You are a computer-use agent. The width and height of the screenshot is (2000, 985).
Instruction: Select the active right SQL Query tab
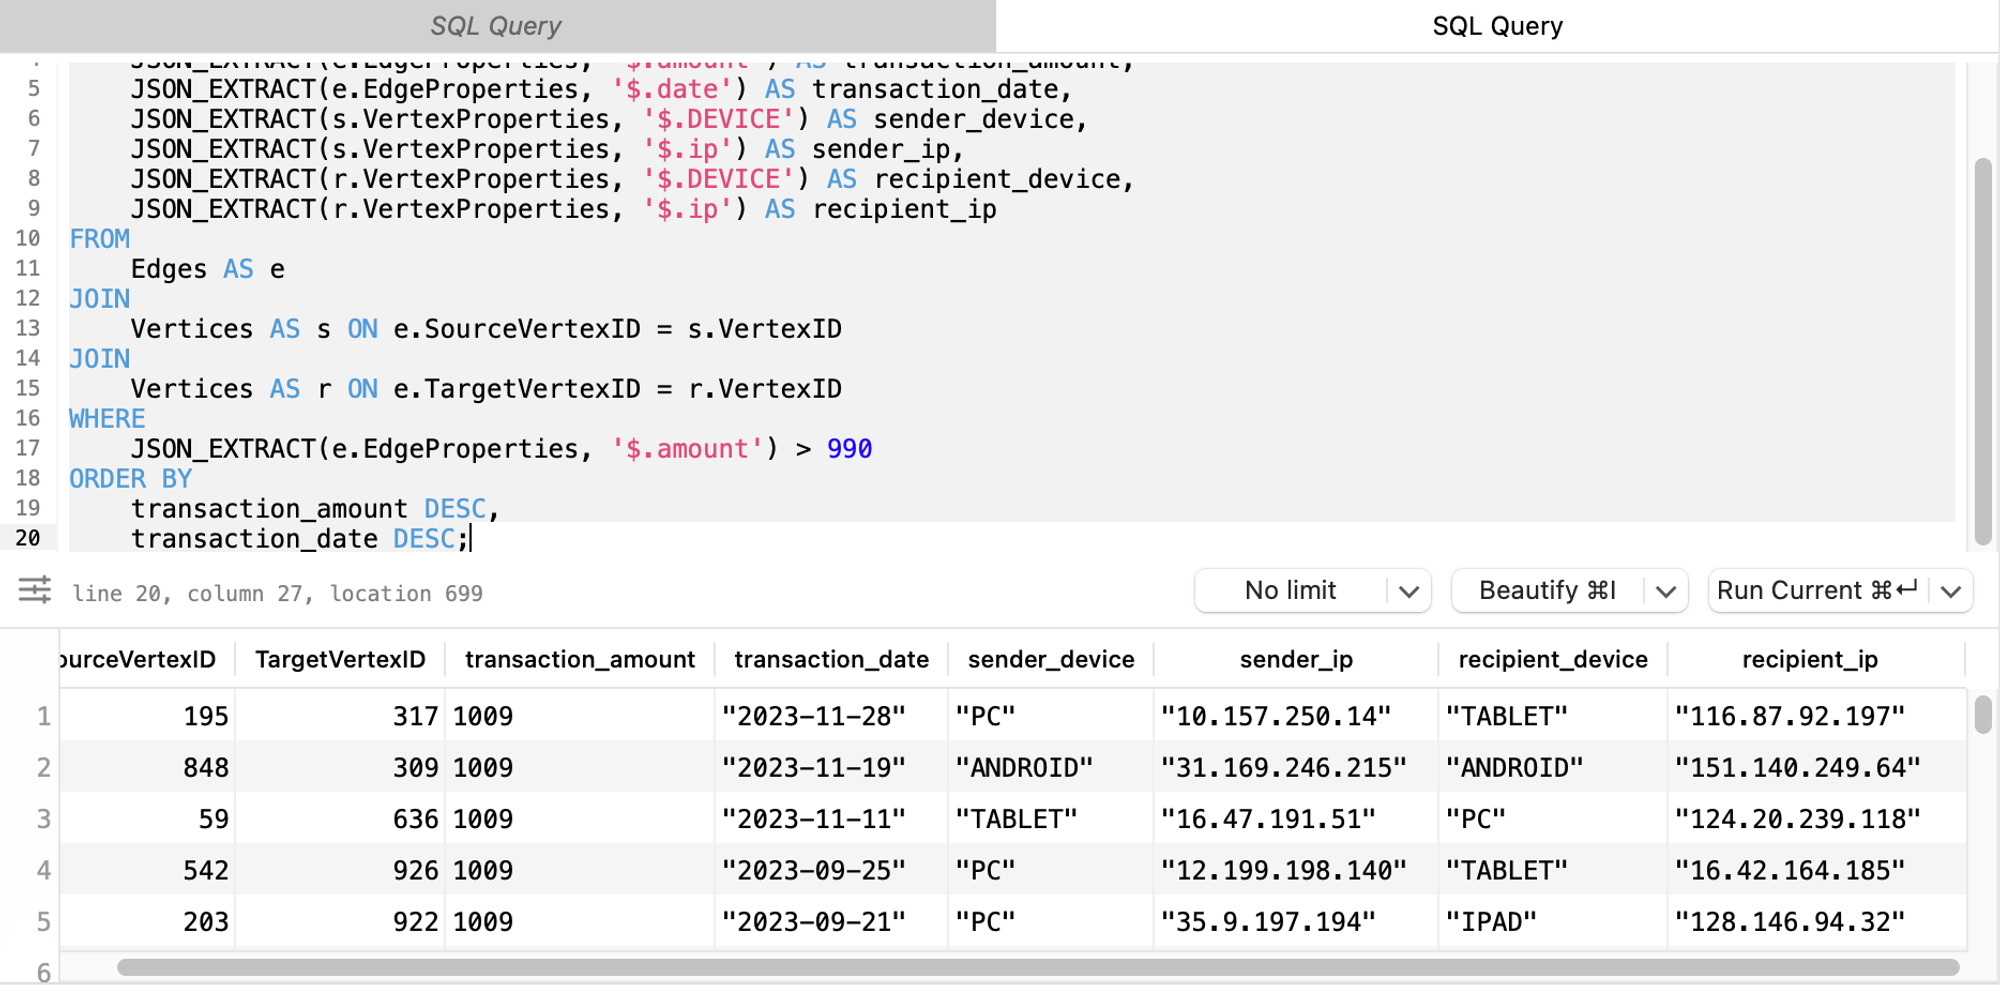point(1497,26)
